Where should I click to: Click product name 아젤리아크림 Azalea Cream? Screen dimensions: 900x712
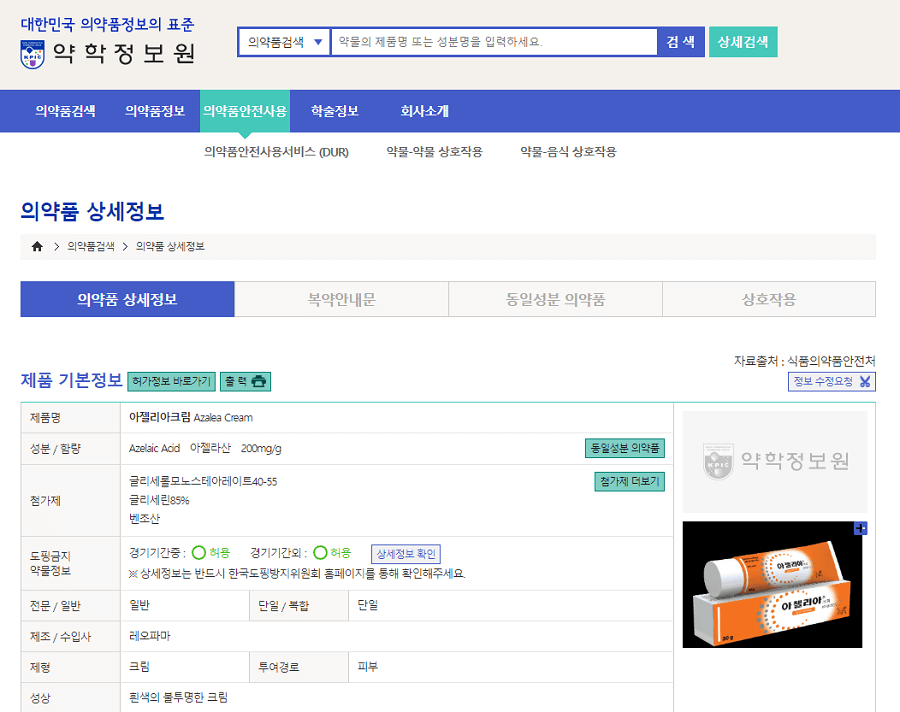[x=191, y=417]
